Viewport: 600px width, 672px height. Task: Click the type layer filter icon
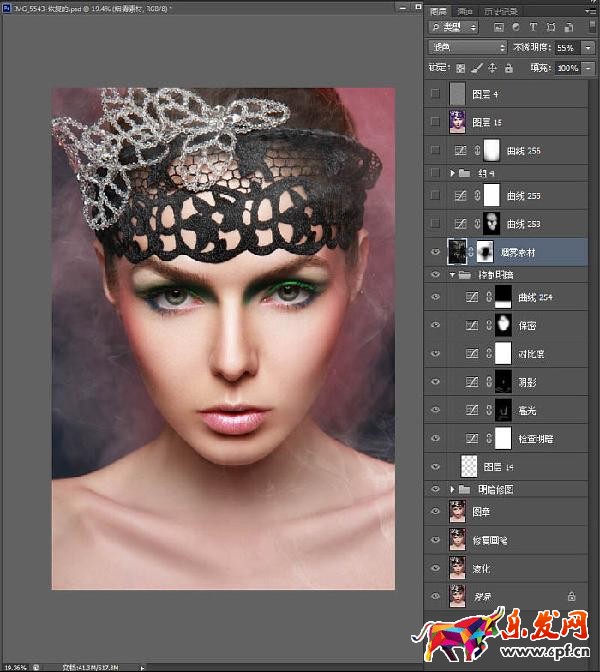point(532,27)
